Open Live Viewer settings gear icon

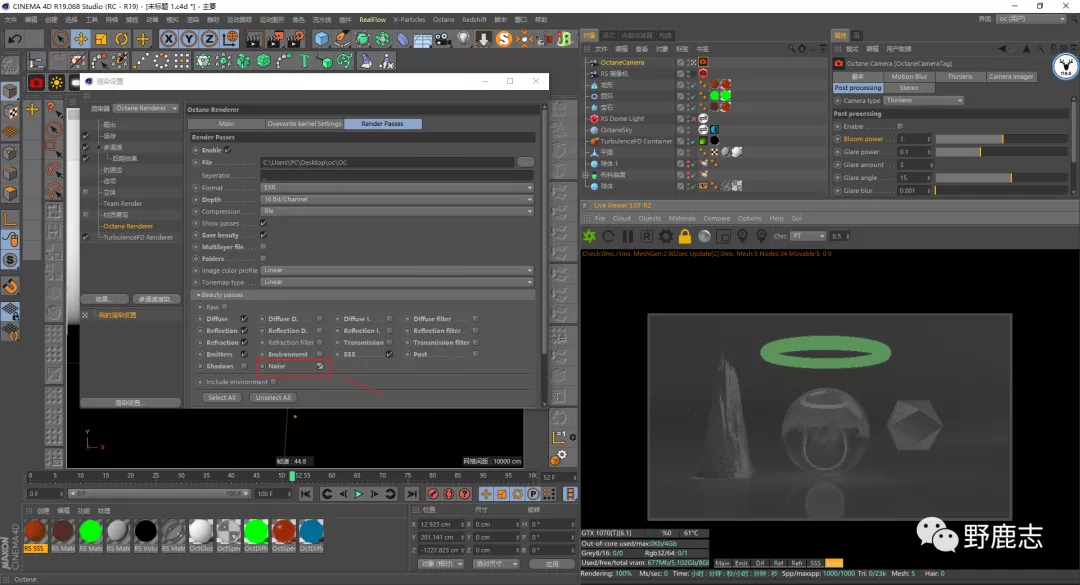coord(666,236)
